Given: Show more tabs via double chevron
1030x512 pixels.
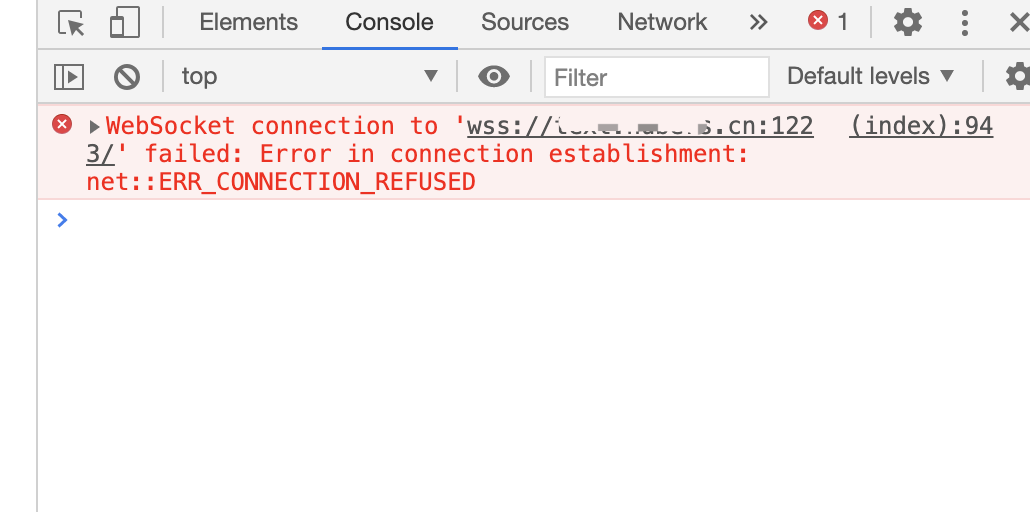Looking at the screenshot, I should pyautogui.click(x=759, y=22).
